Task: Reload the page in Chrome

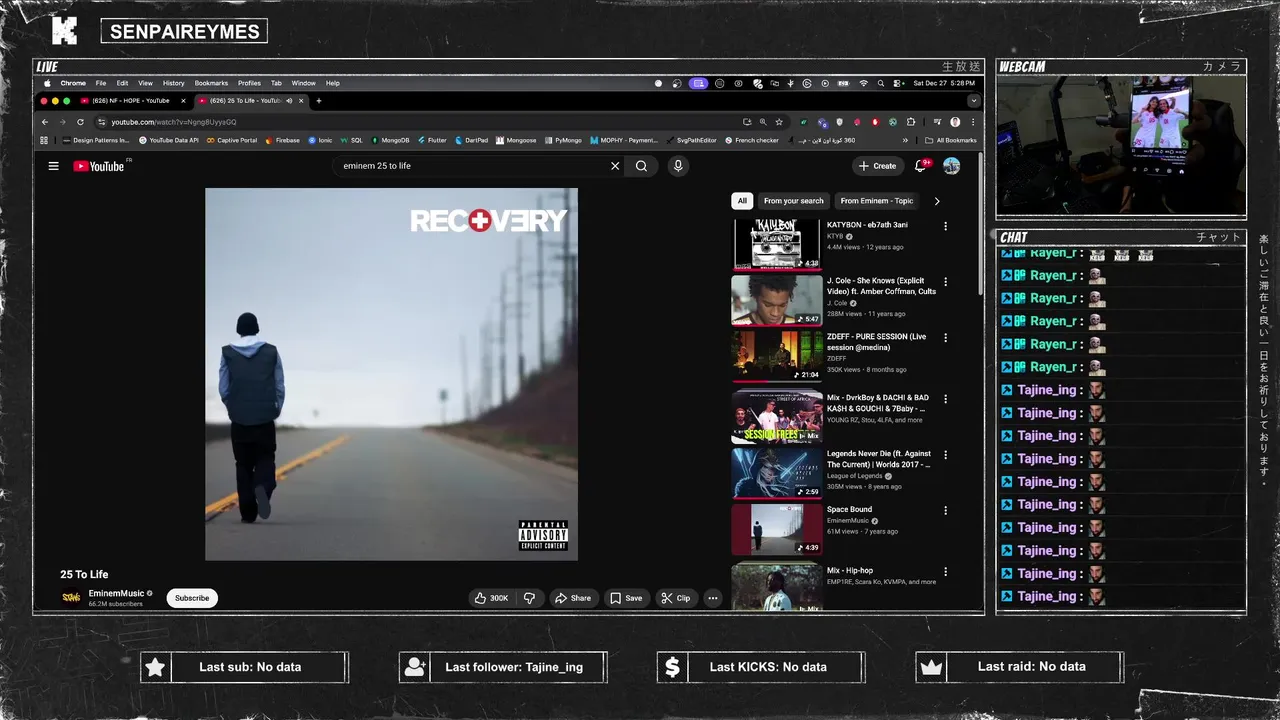Action: click(x=80, y=122)
